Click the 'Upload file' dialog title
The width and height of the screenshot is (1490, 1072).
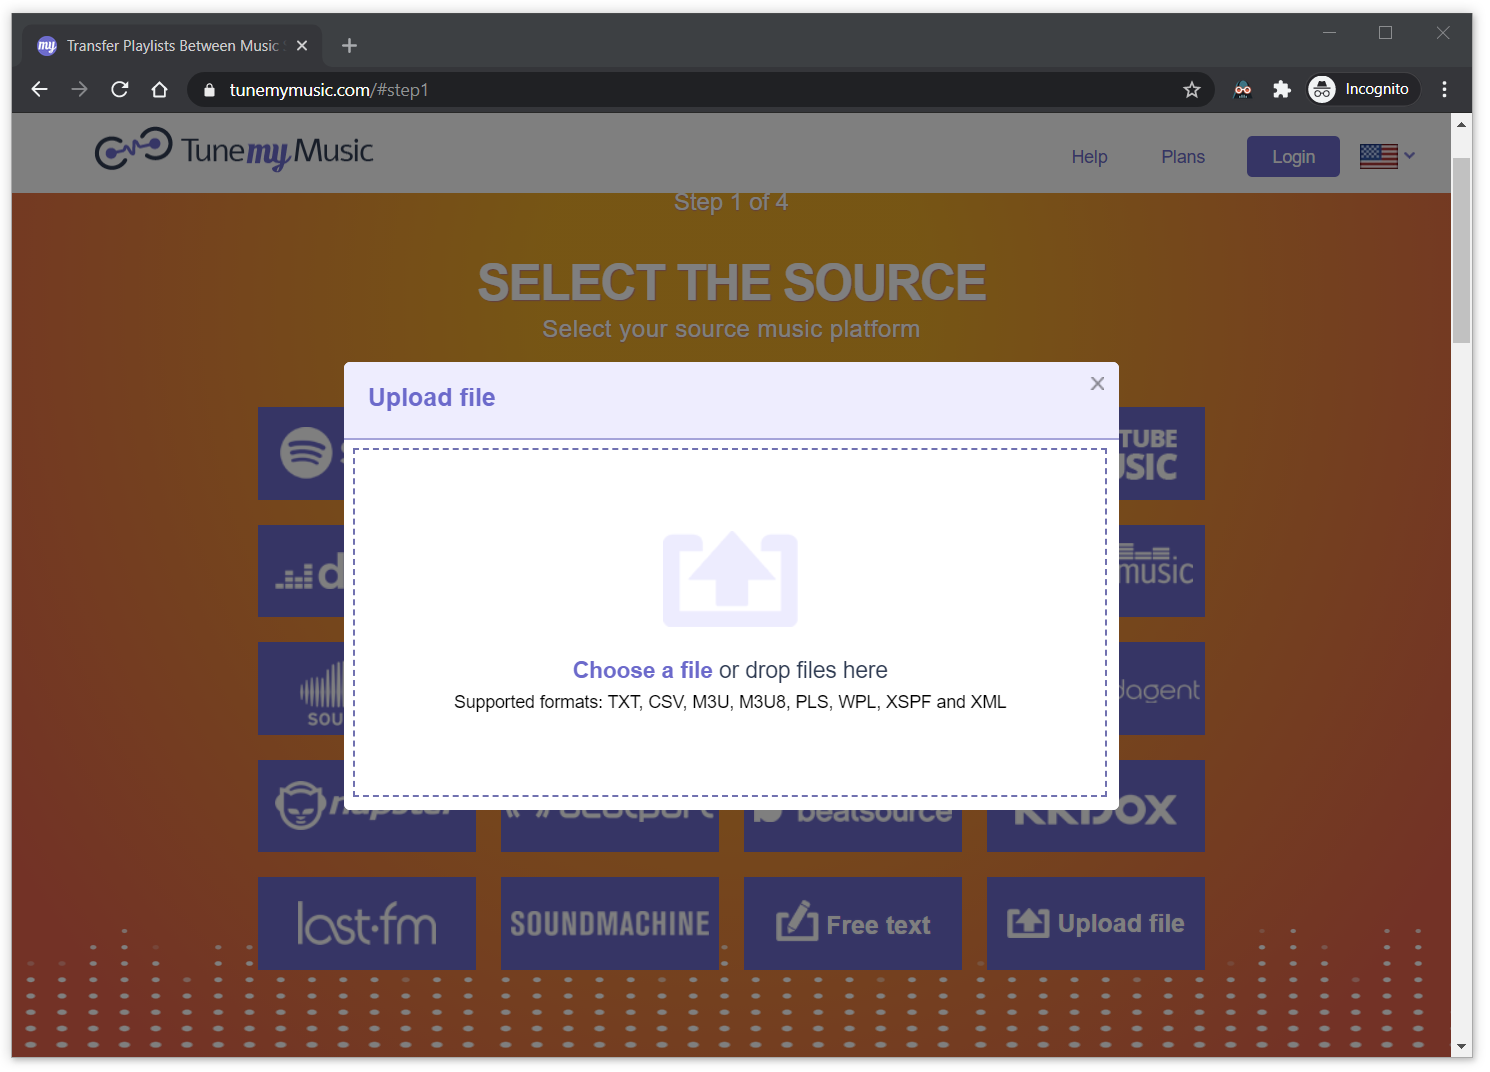[x=432, y=397]
